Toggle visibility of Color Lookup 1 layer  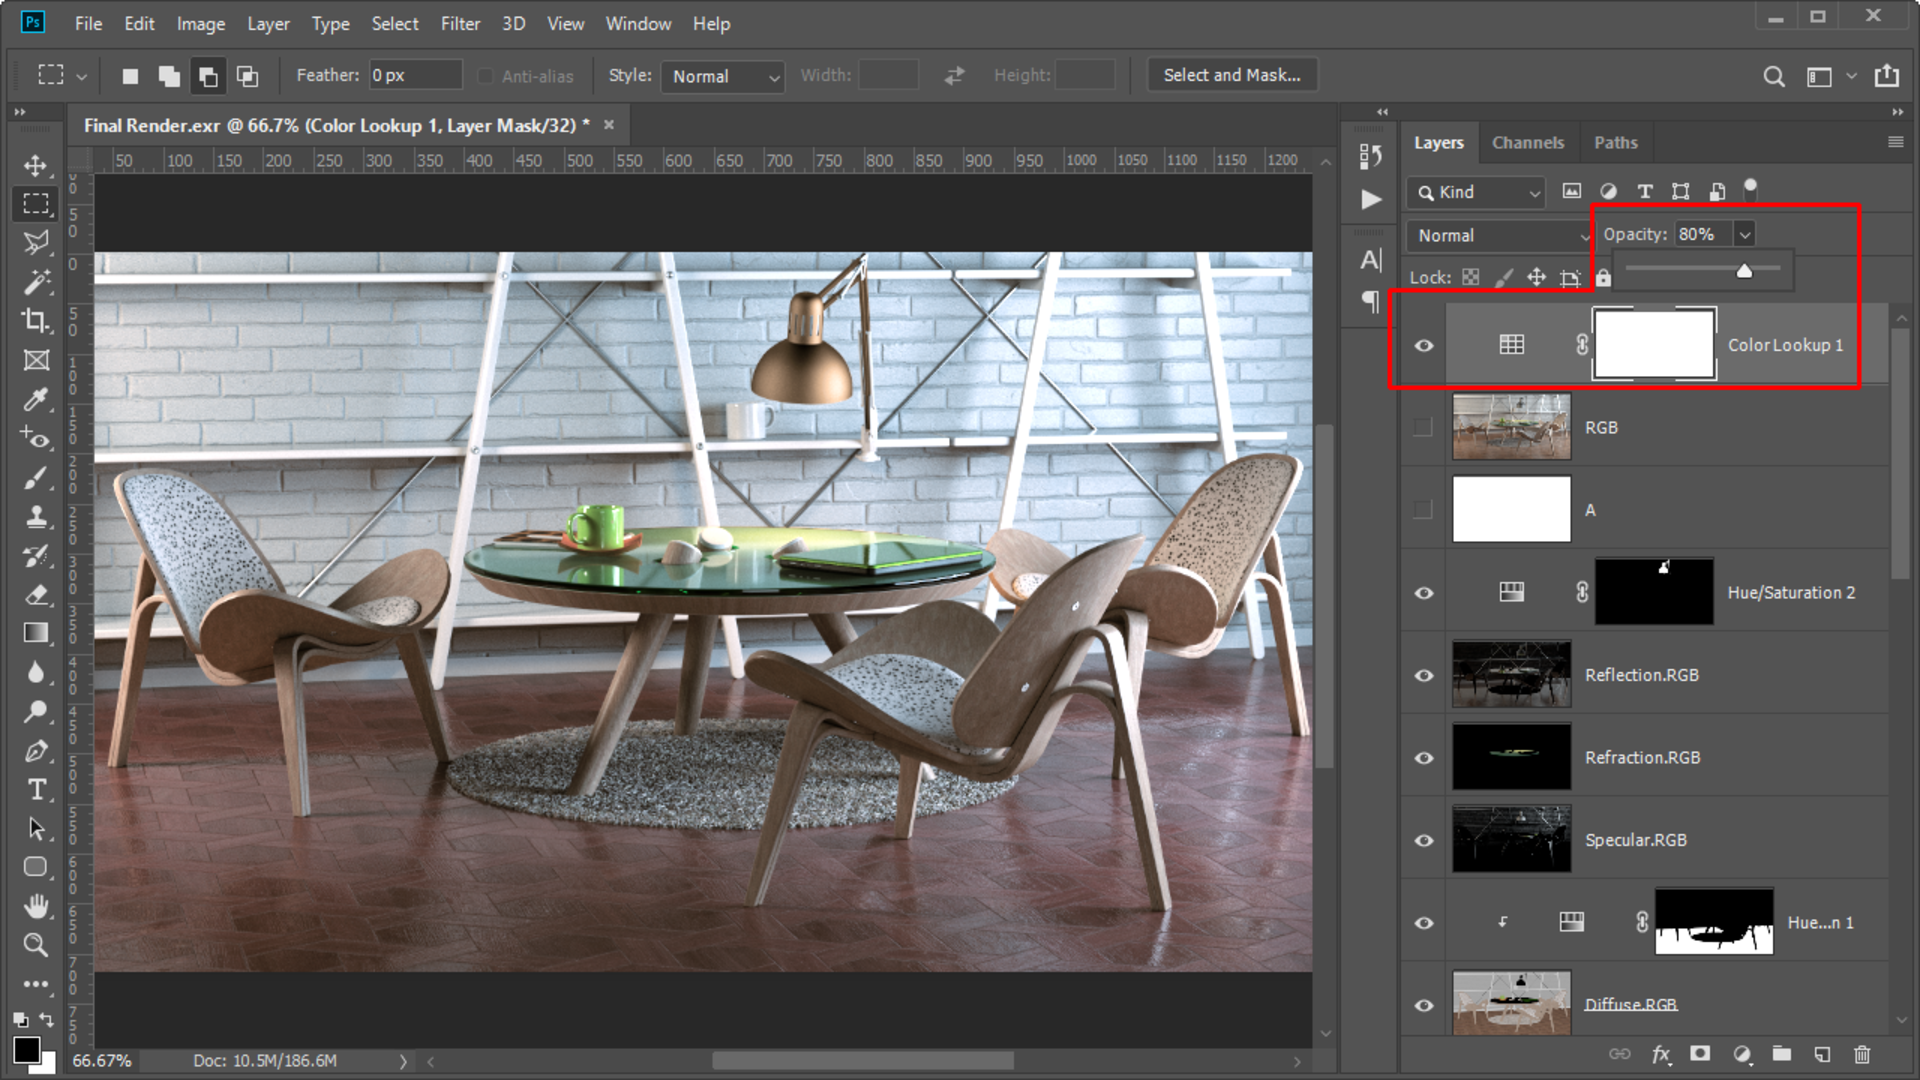pyautogui.click(x=1424, y=344)
